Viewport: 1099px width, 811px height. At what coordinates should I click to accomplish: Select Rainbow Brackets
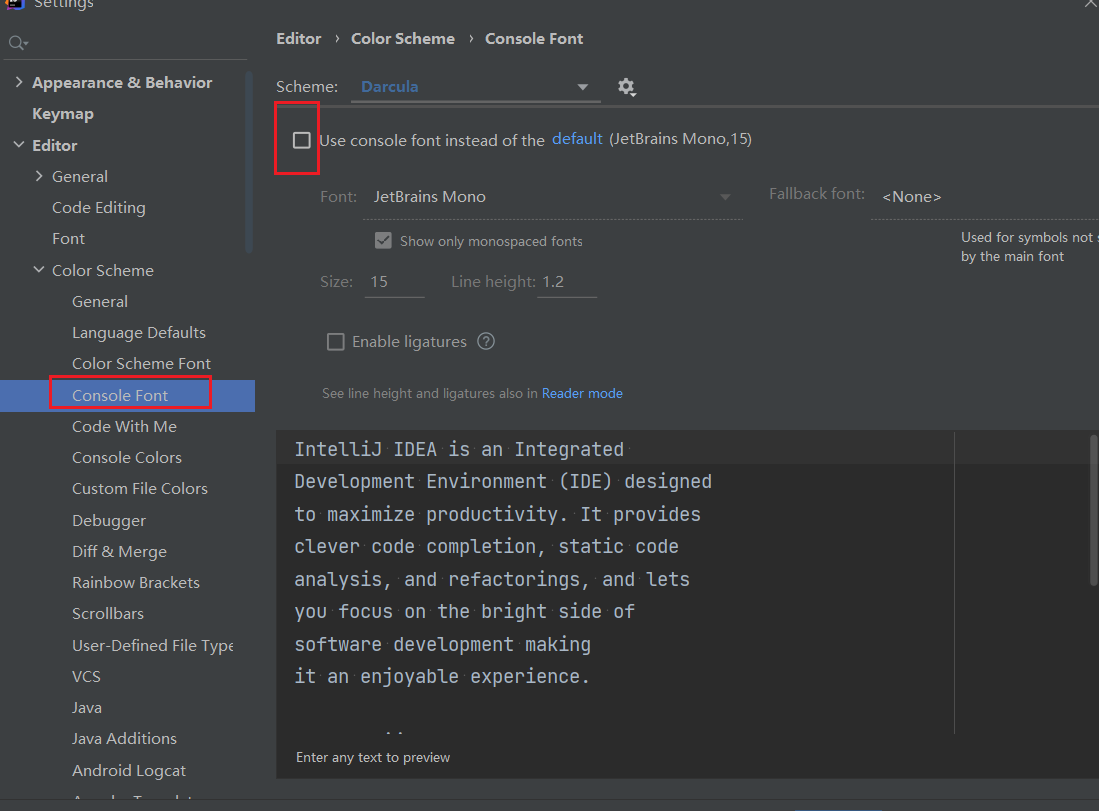tap(135, 582)
